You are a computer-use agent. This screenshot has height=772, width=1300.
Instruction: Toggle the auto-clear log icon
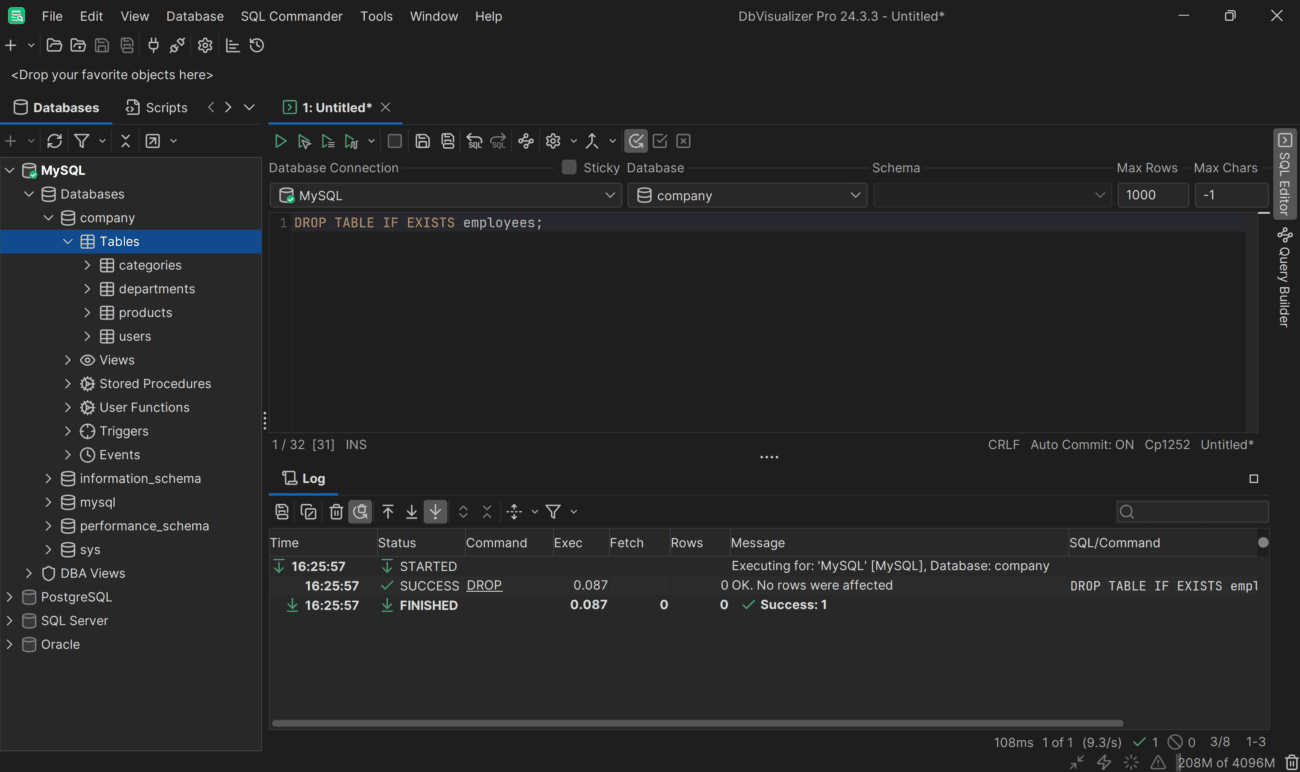(x=360, y=511)
